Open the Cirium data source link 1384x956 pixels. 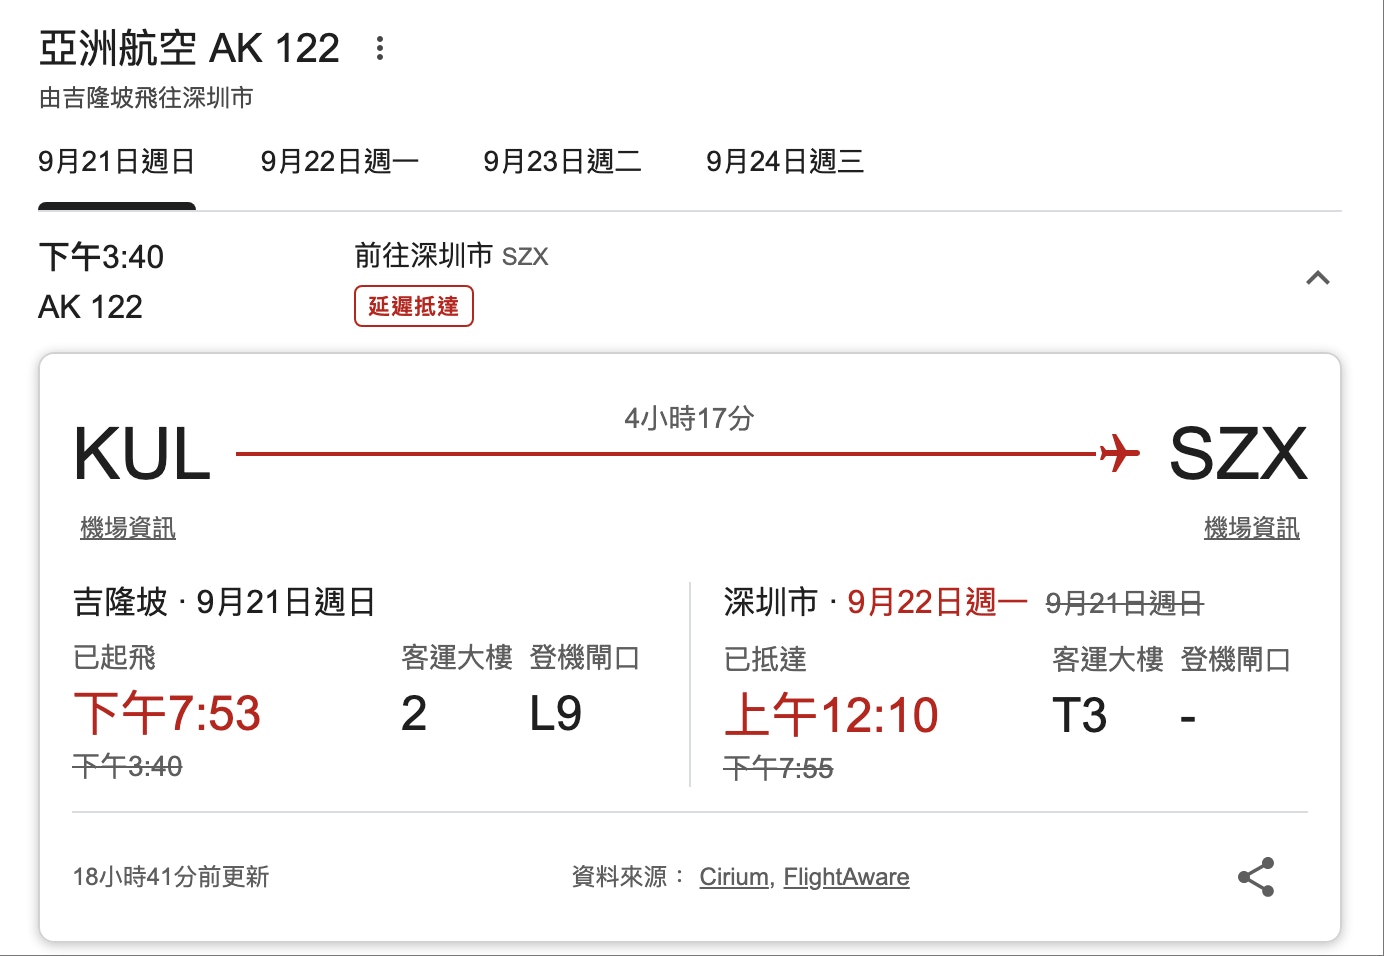click(x=733, y=876)
